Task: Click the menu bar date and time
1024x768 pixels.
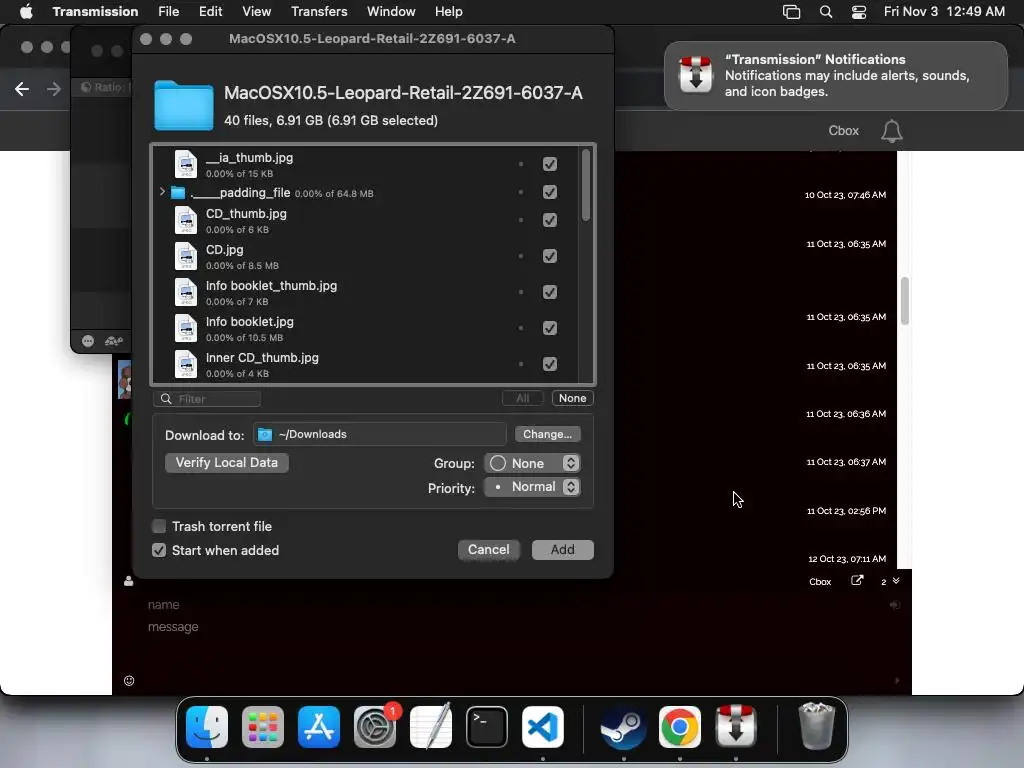Action: coord(944,11)
